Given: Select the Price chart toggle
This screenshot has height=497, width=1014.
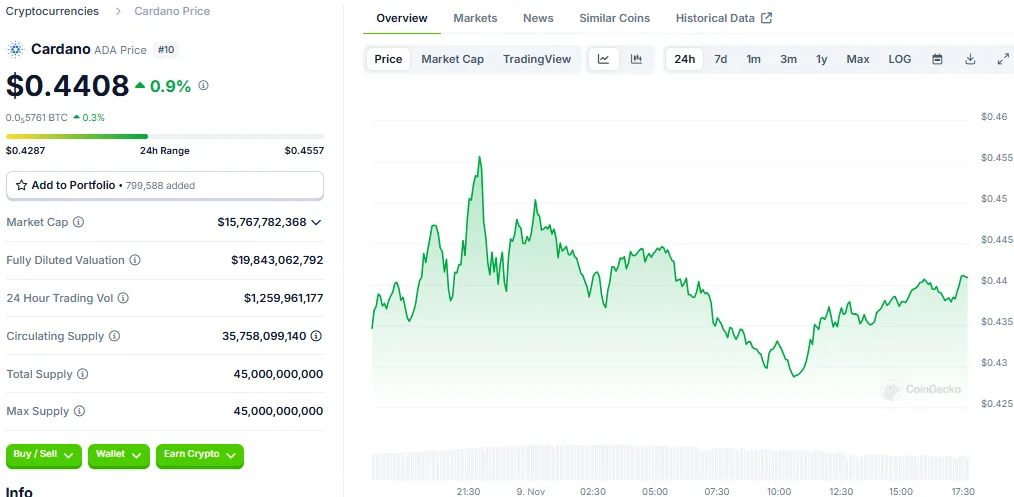Looking at the screenshot, I should [388, 59].
